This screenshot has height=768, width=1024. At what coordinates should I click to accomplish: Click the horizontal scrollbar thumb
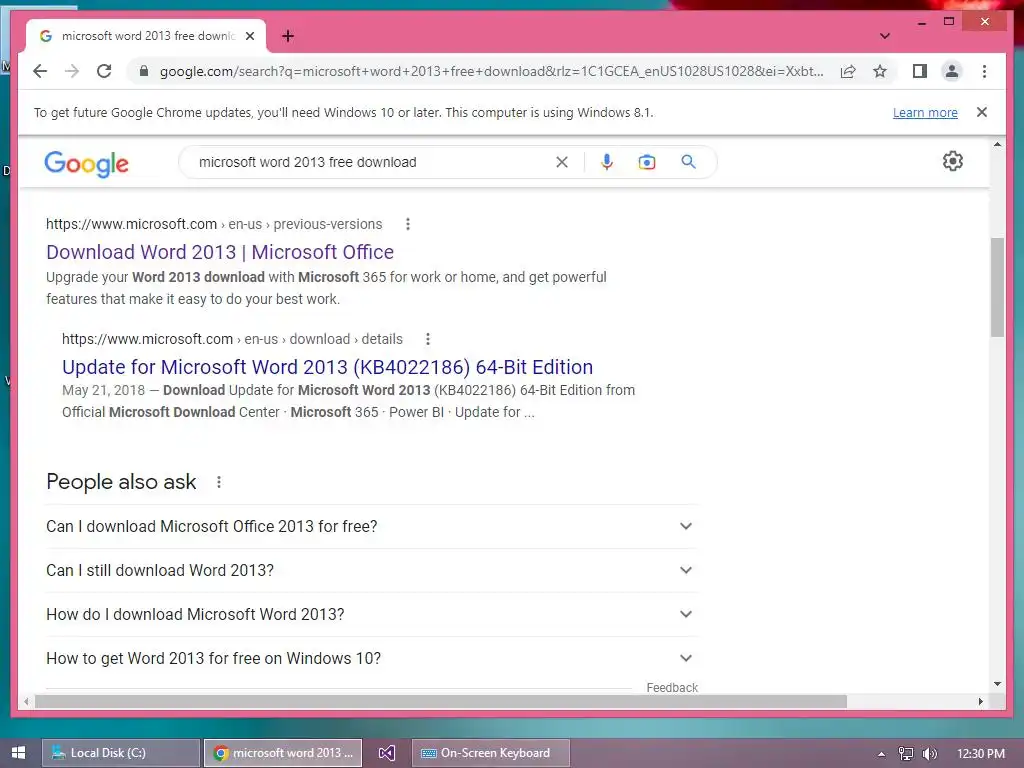[x=441, y=701]
